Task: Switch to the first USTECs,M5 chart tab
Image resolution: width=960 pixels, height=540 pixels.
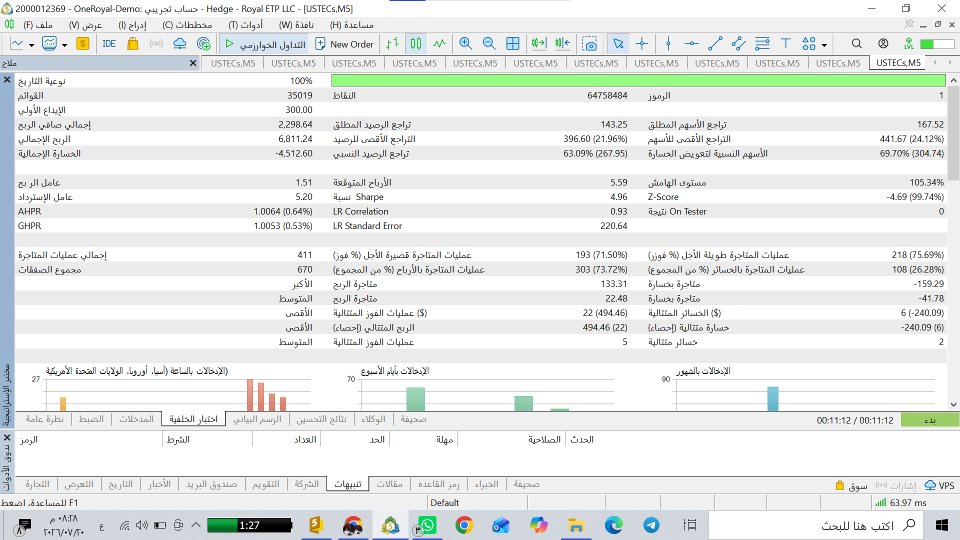Action: tap(233, 63)
